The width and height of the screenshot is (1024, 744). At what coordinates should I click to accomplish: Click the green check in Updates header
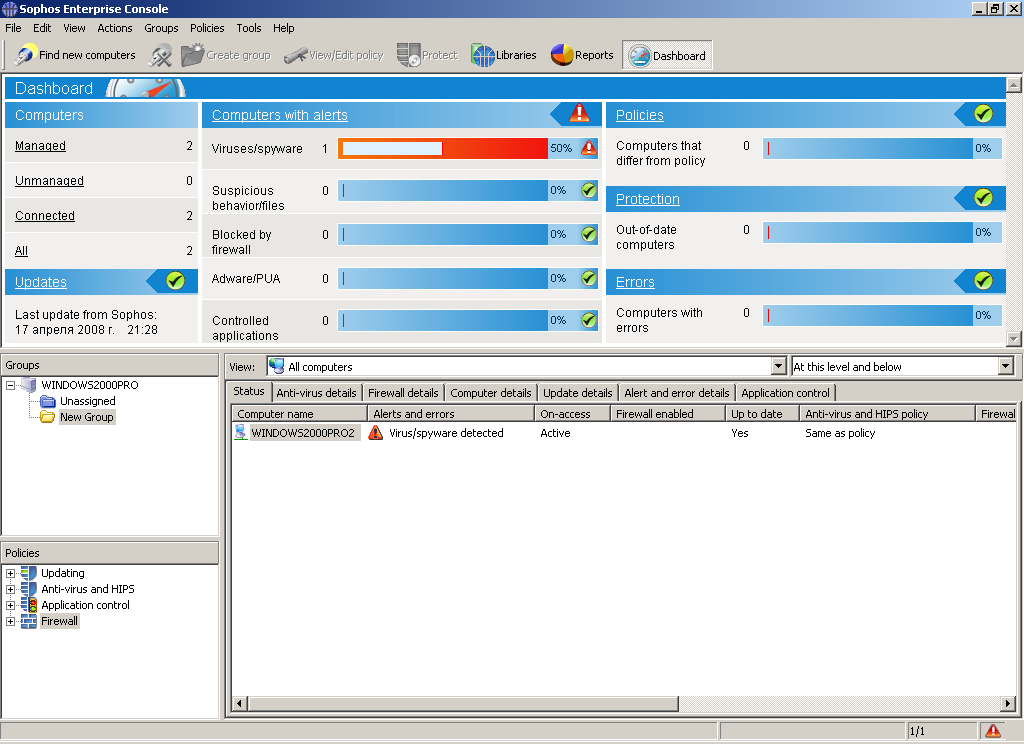coord(175,281)
